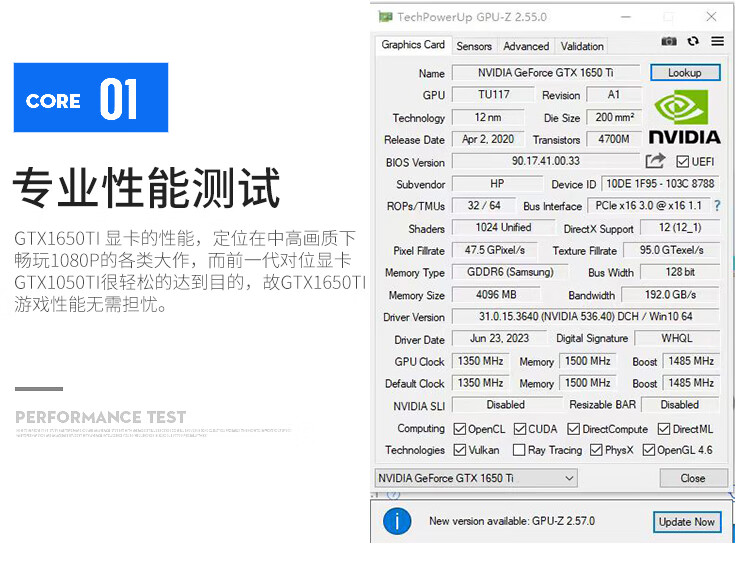
Task: Click the Bus Interface value PCIe x16 3.0
Action: pyautogui.click(x=648, y=206)
